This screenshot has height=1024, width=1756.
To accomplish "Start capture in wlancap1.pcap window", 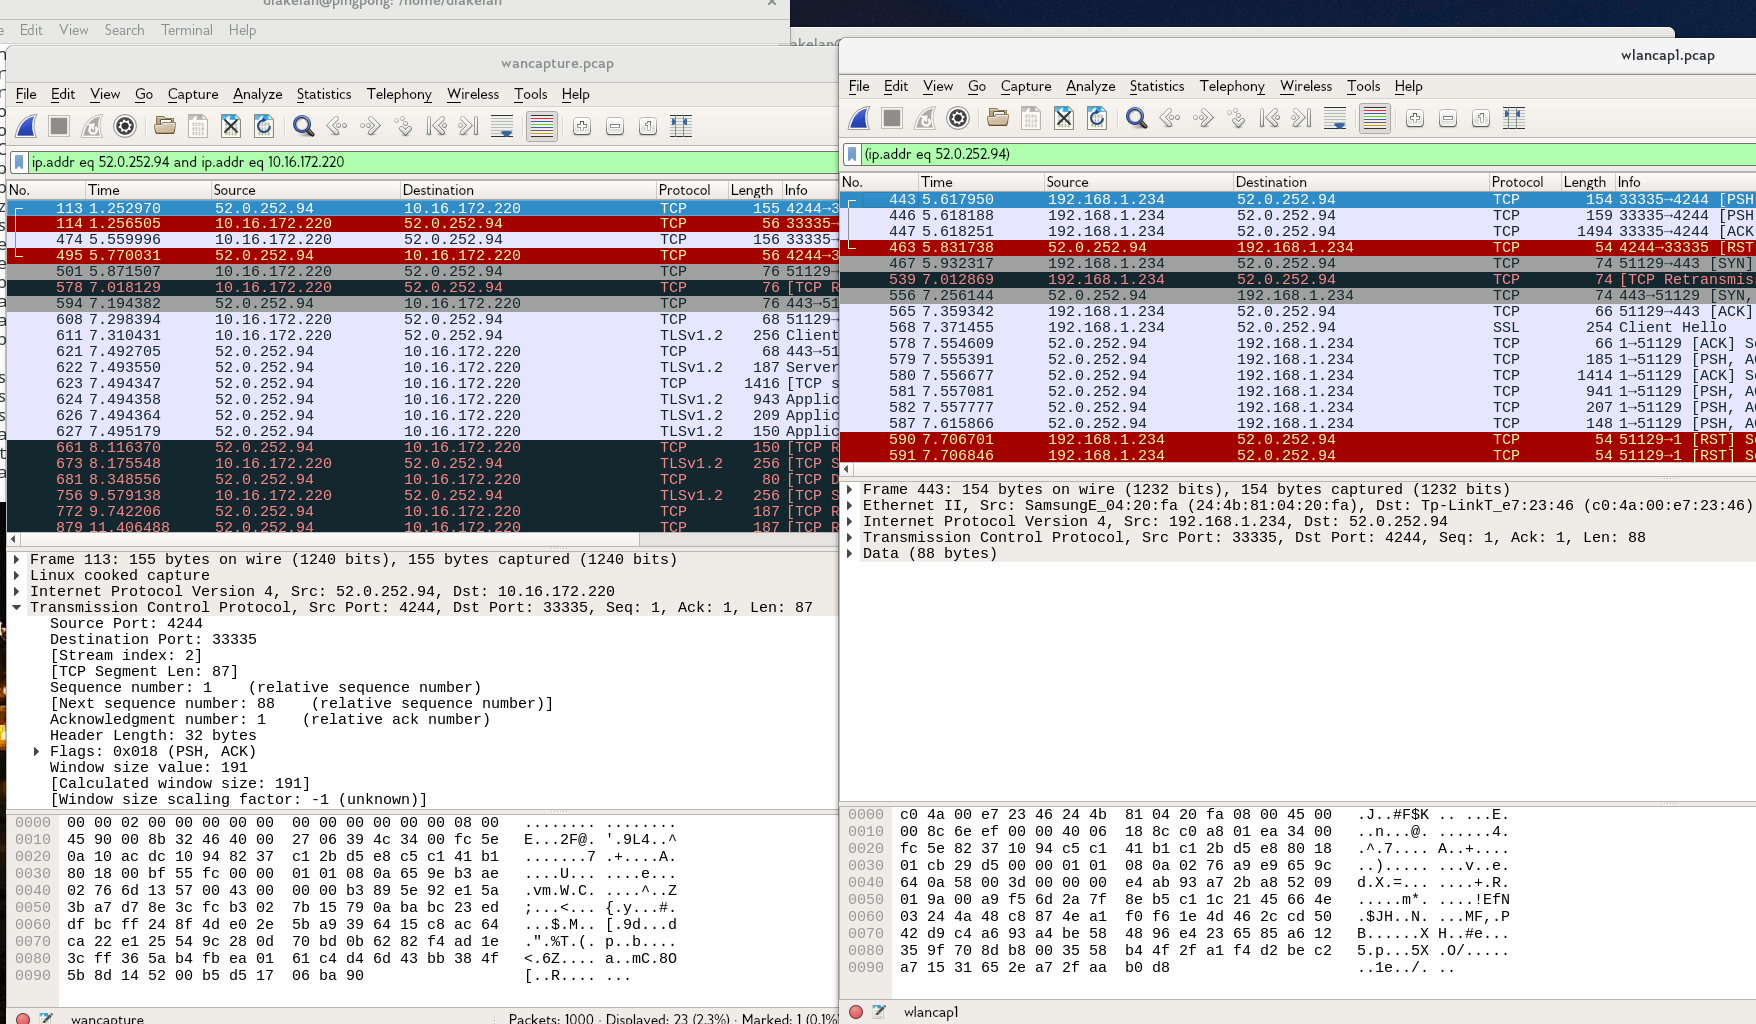I will click(x=859, y=118).
